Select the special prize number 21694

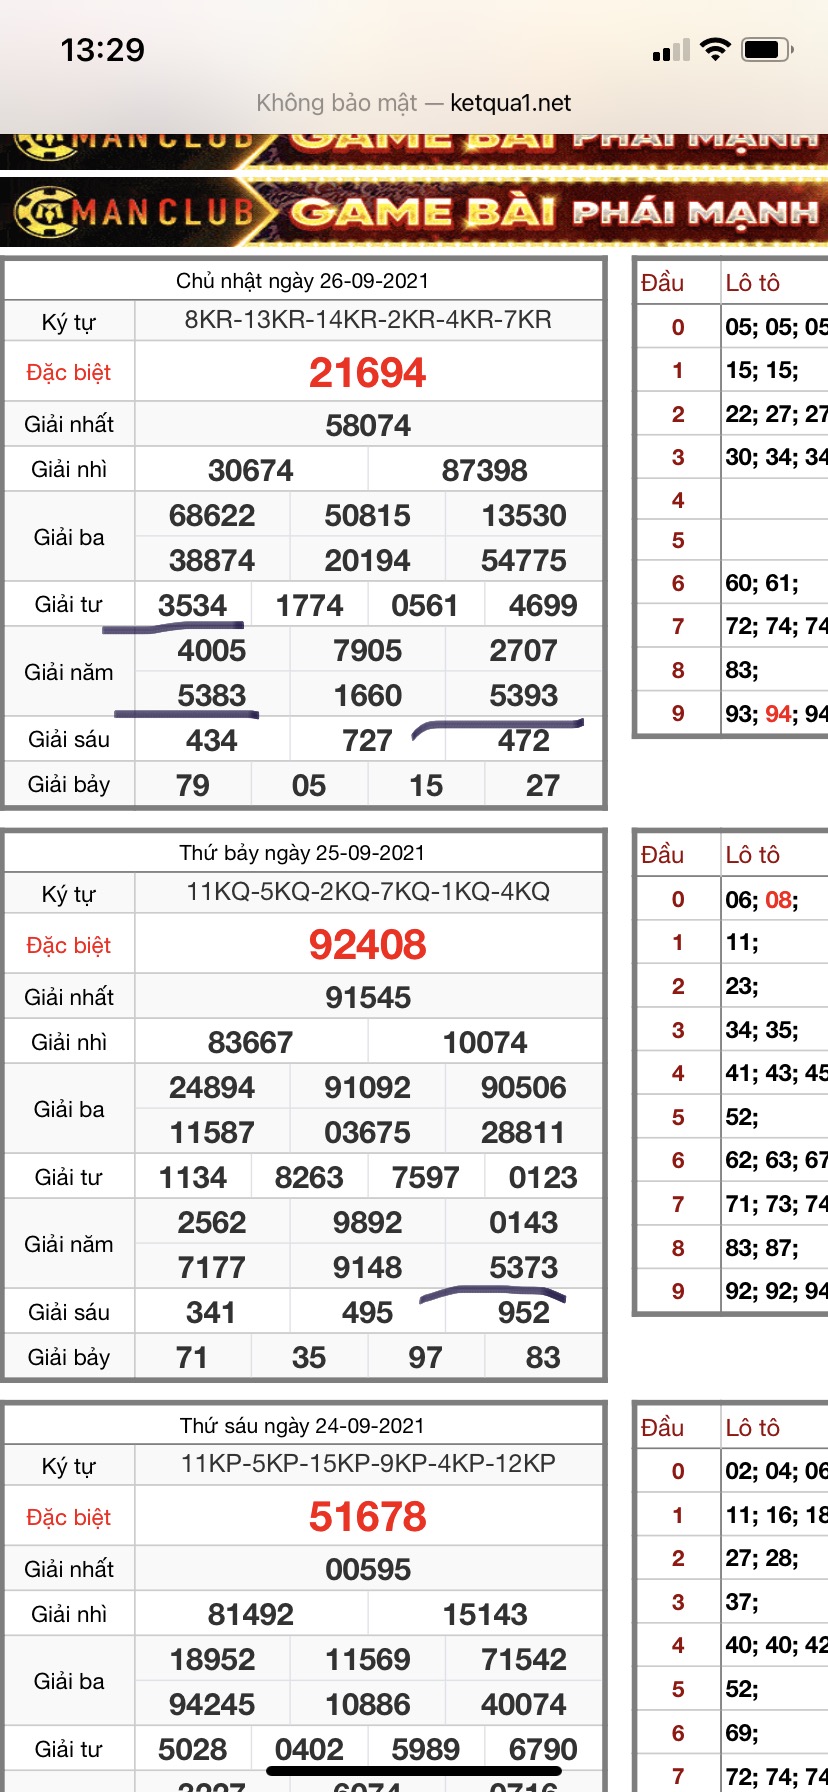click(x=367, y=373)
